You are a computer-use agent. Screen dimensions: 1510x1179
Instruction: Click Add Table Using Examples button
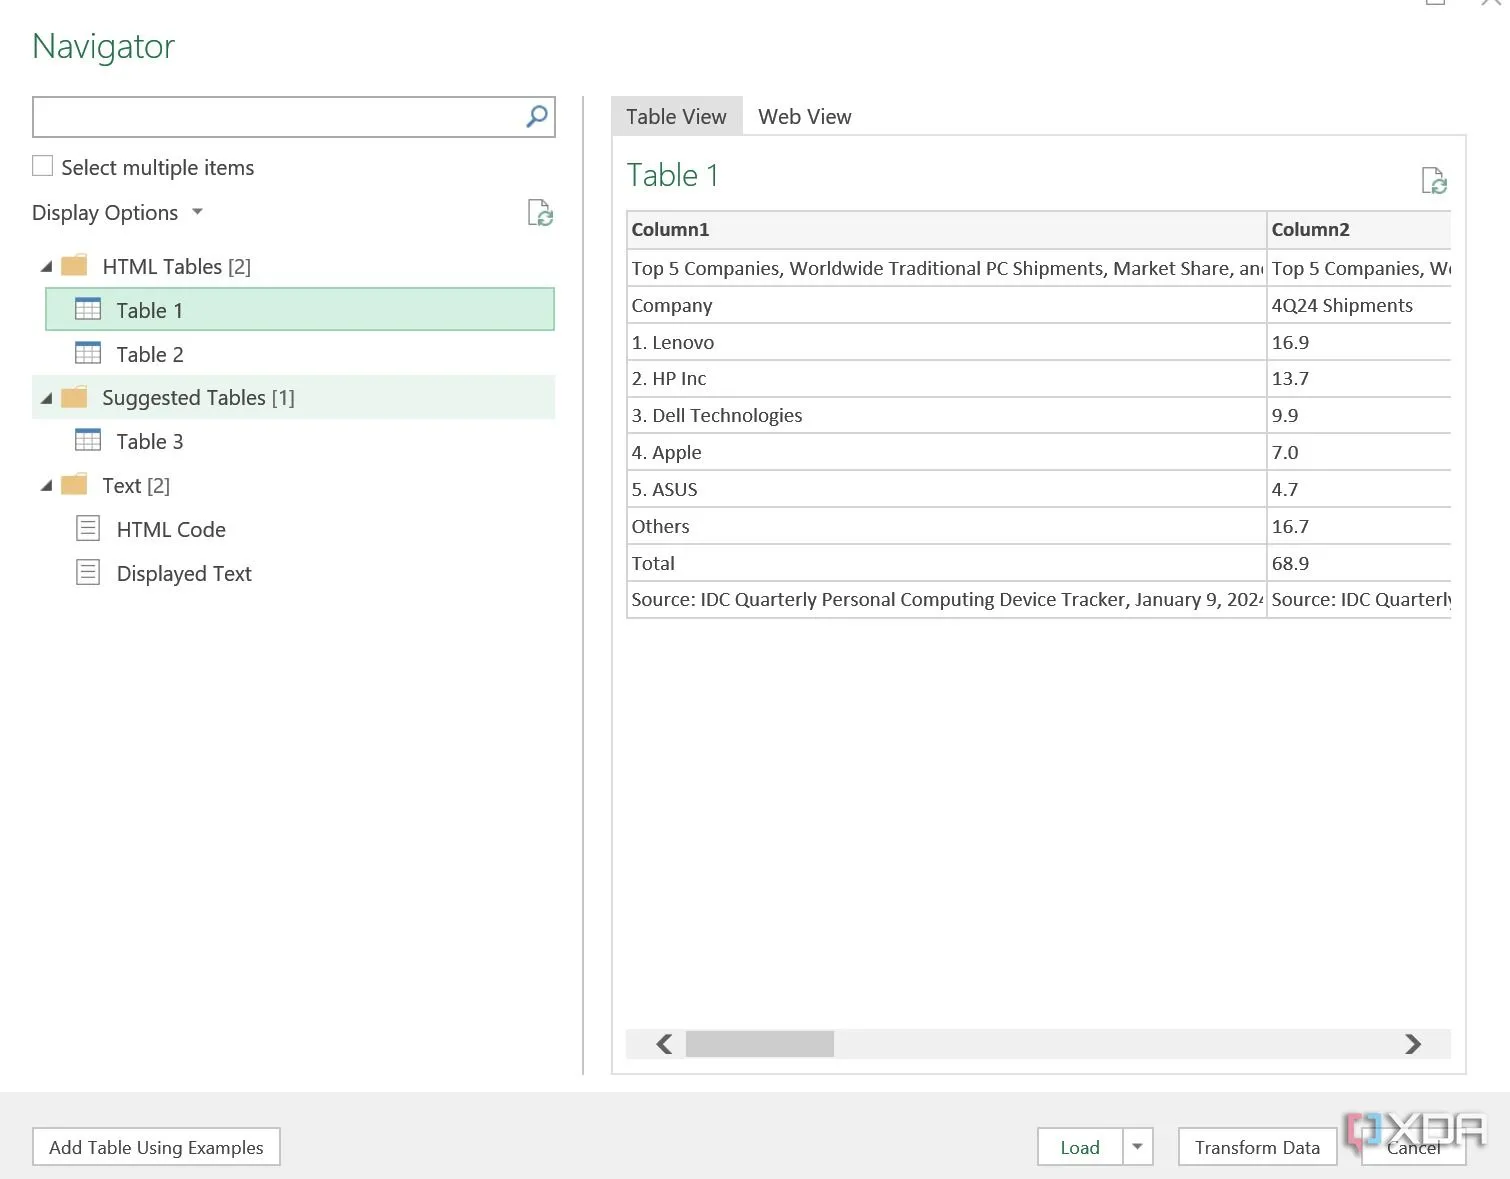pos(156,1147)
